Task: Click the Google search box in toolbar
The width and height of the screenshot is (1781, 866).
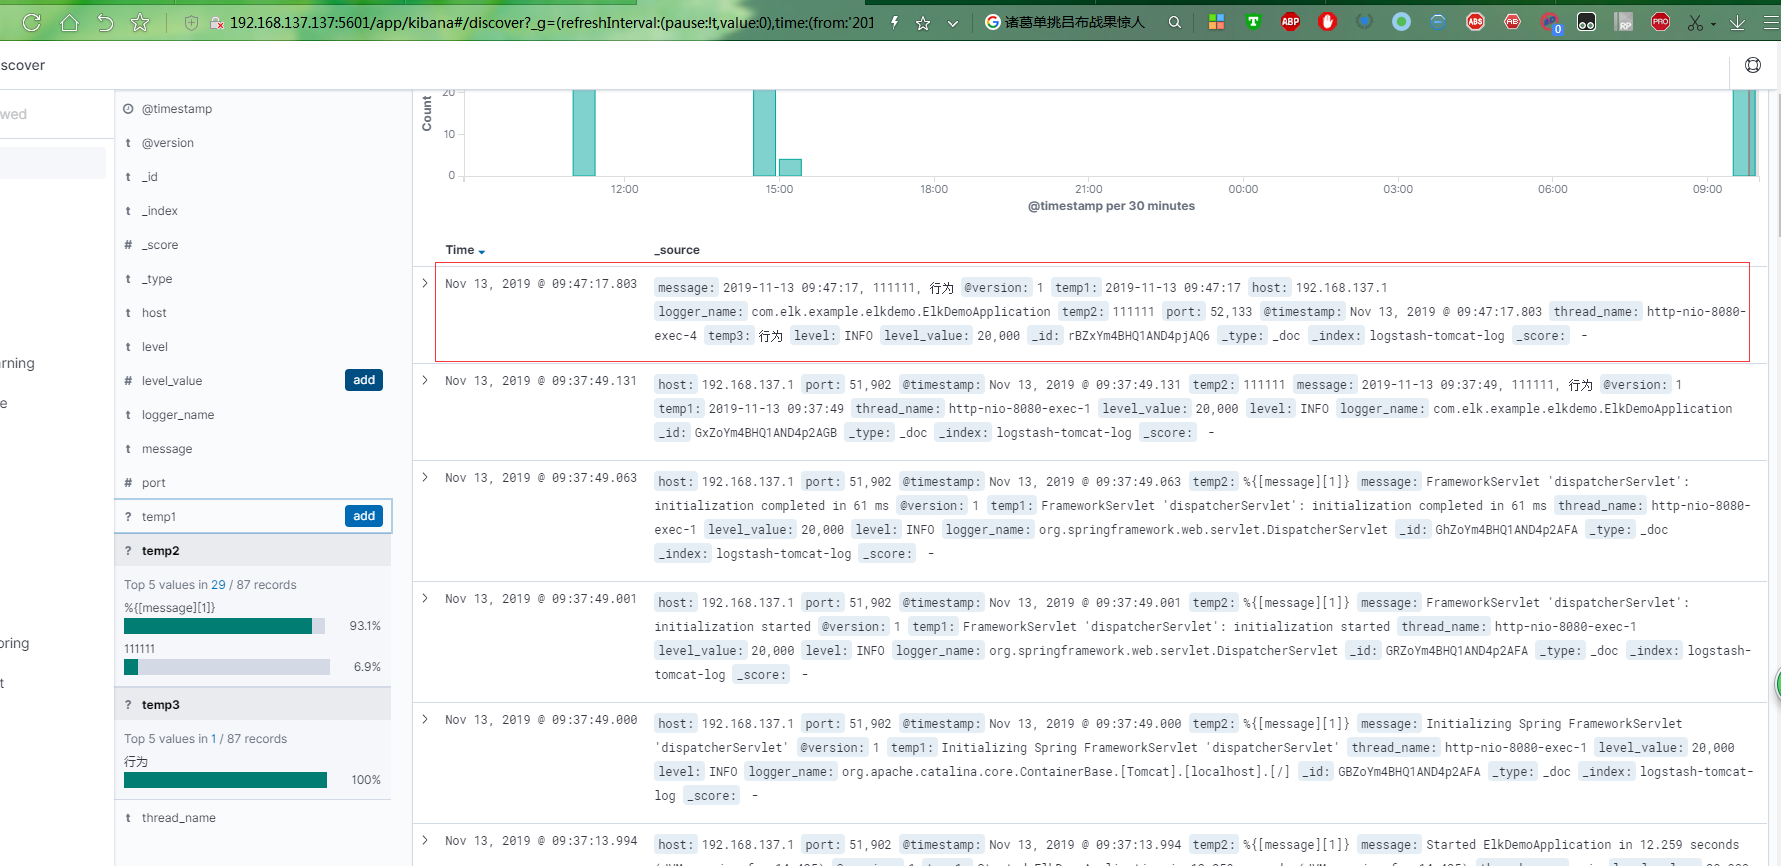Action: click(1073, 22)
